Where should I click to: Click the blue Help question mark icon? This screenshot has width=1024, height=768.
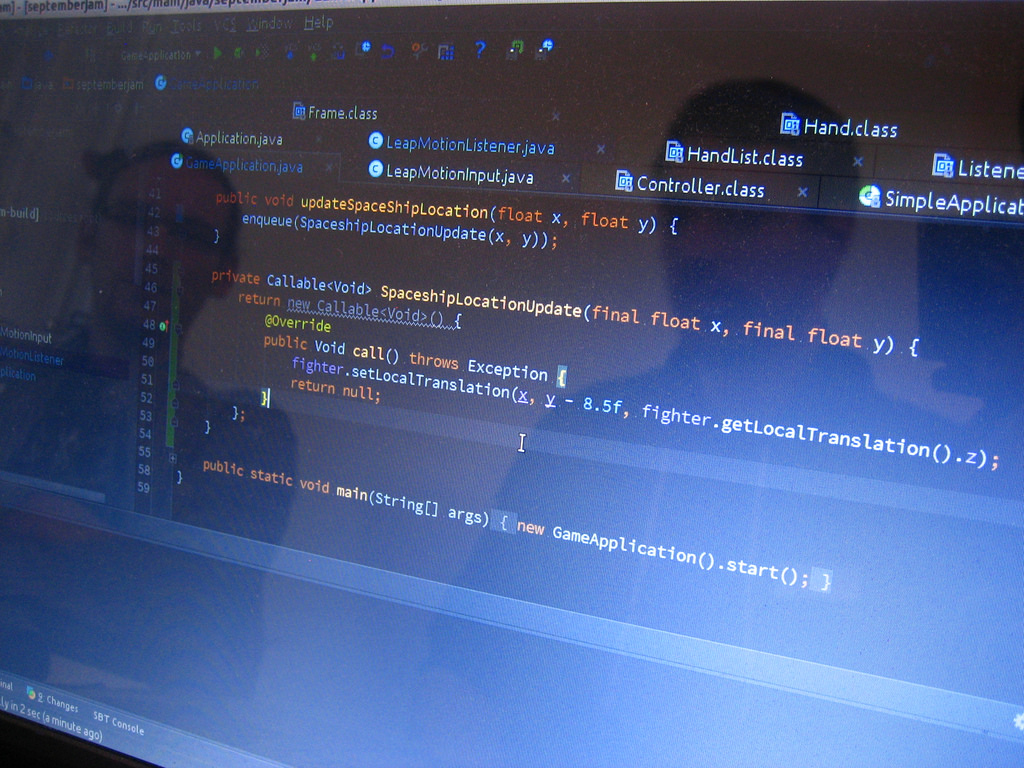(480, 49)
